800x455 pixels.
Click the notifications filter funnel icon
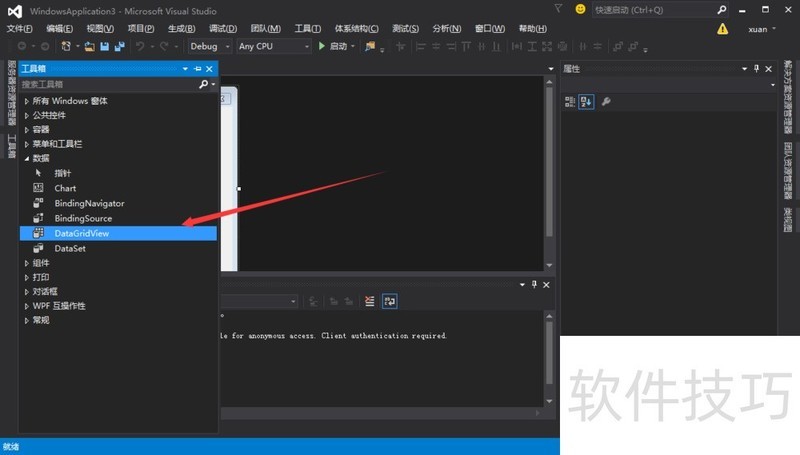[x=558, y=9]
